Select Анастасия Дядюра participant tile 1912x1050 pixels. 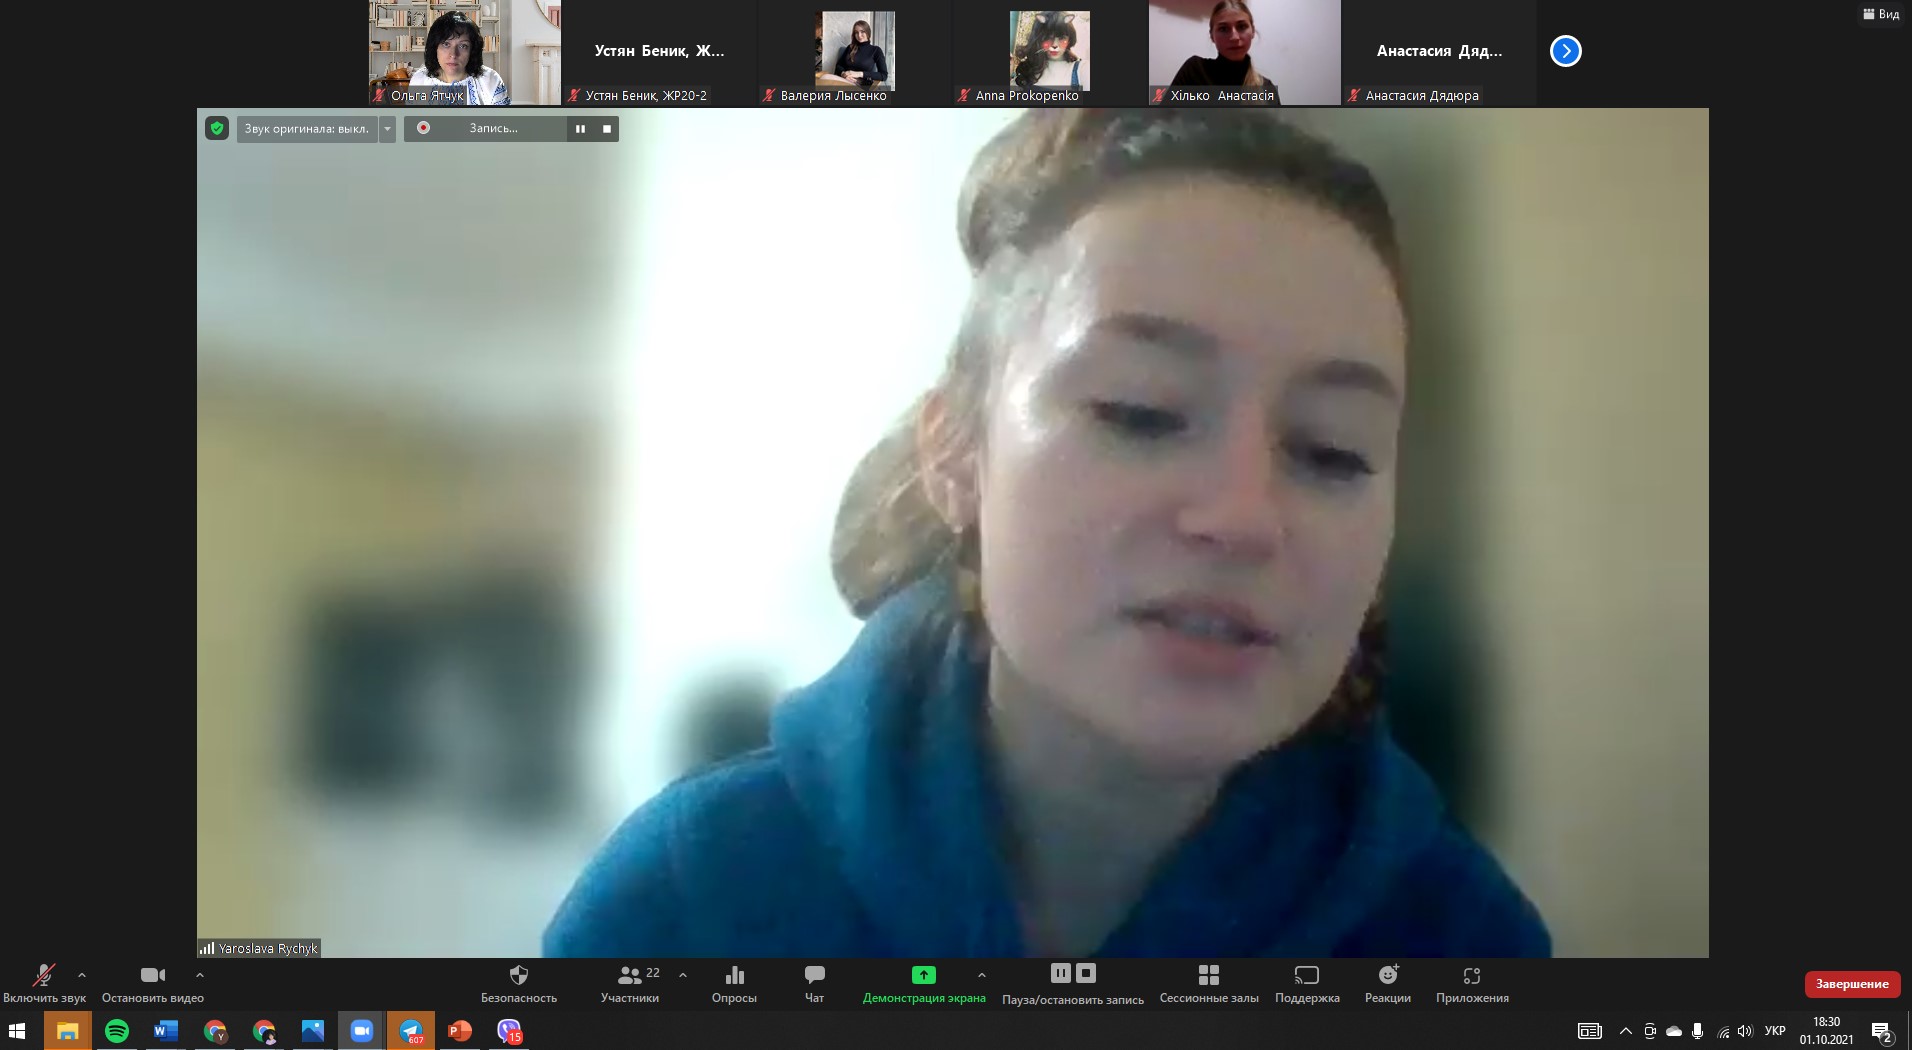[1439, 52]
